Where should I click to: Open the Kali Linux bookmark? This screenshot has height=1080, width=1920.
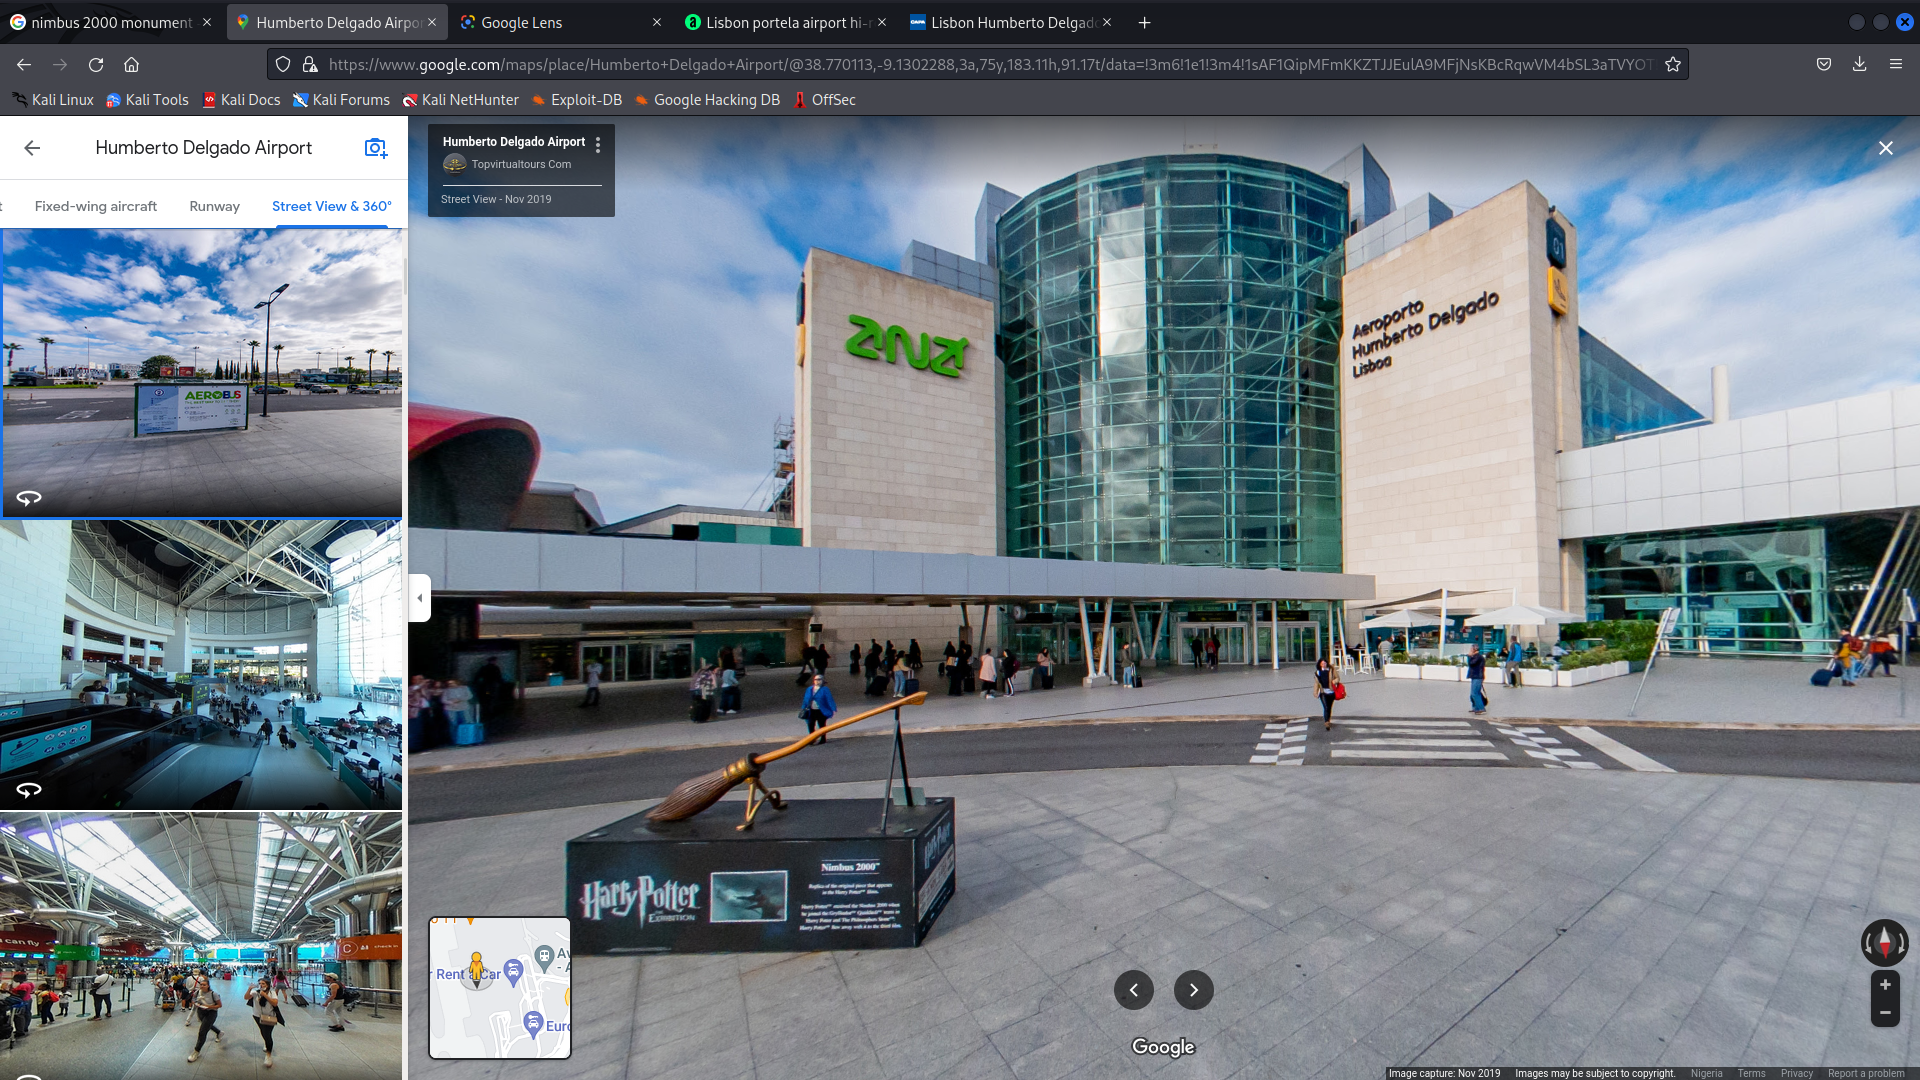[53, 100]
